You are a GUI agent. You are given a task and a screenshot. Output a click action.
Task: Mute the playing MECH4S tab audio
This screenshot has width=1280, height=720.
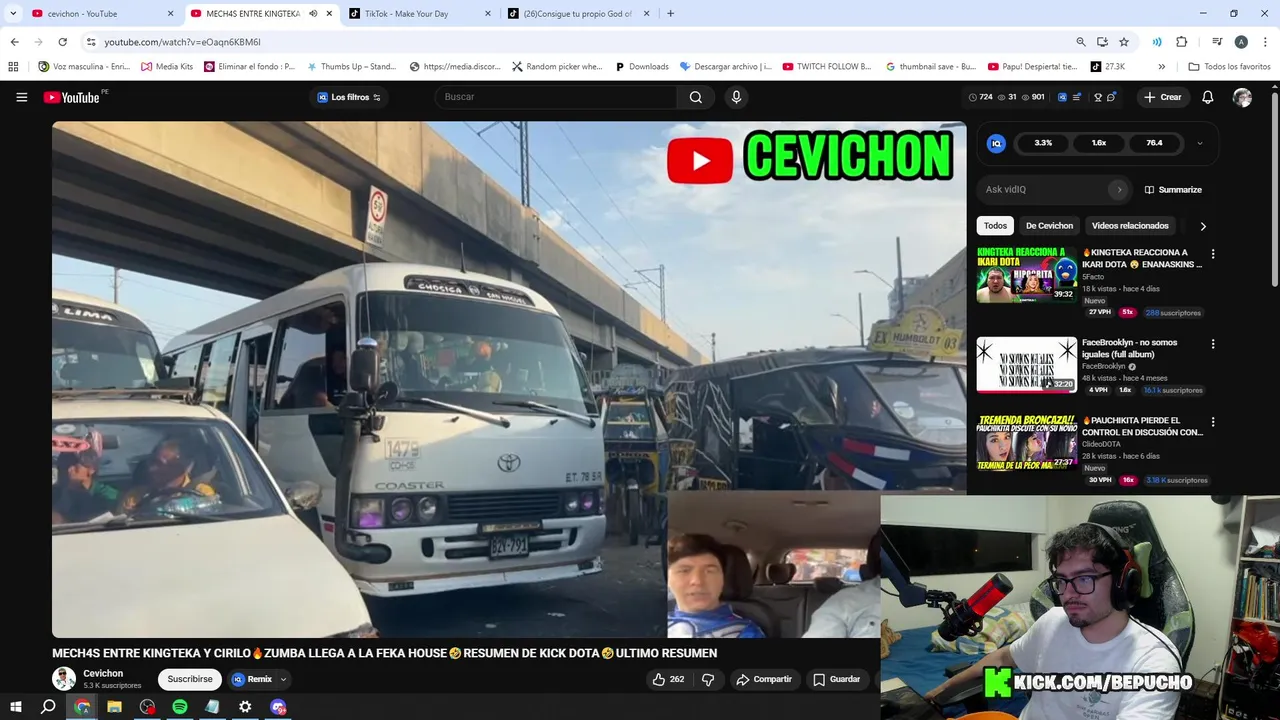313,14
